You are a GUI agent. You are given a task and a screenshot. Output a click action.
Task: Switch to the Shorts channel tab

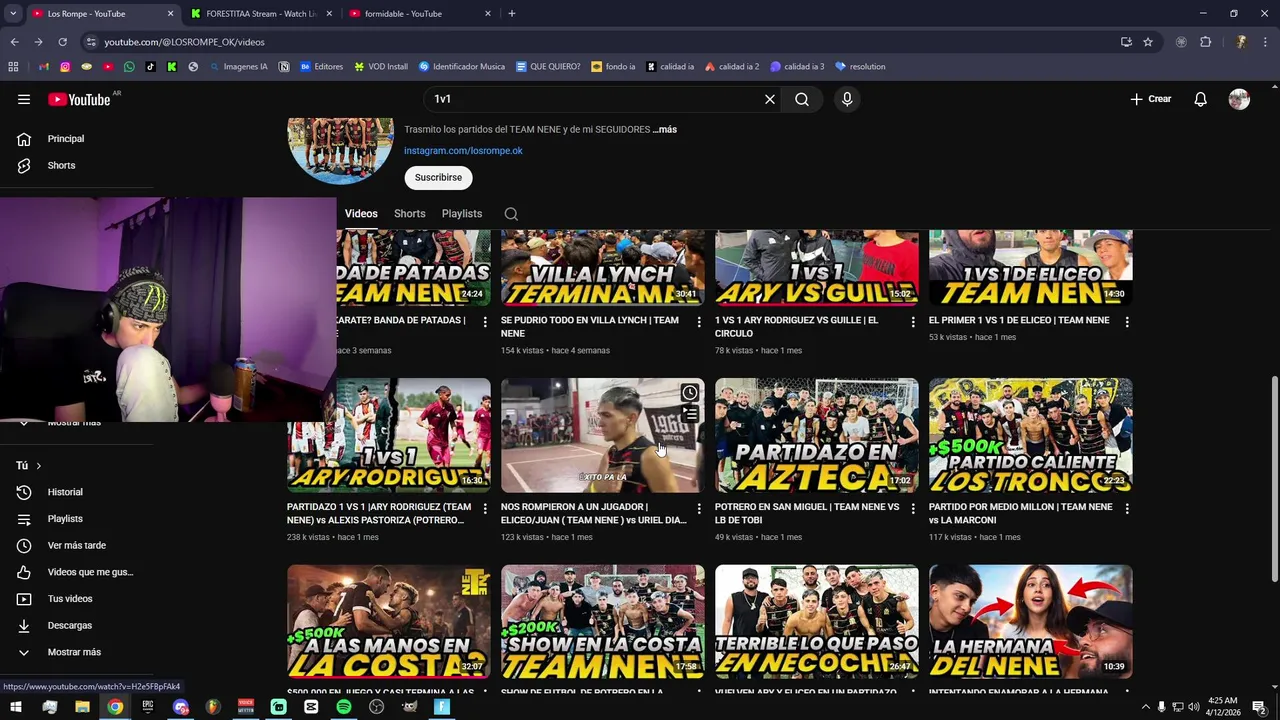pyautogui.click(x=410, y=214)
